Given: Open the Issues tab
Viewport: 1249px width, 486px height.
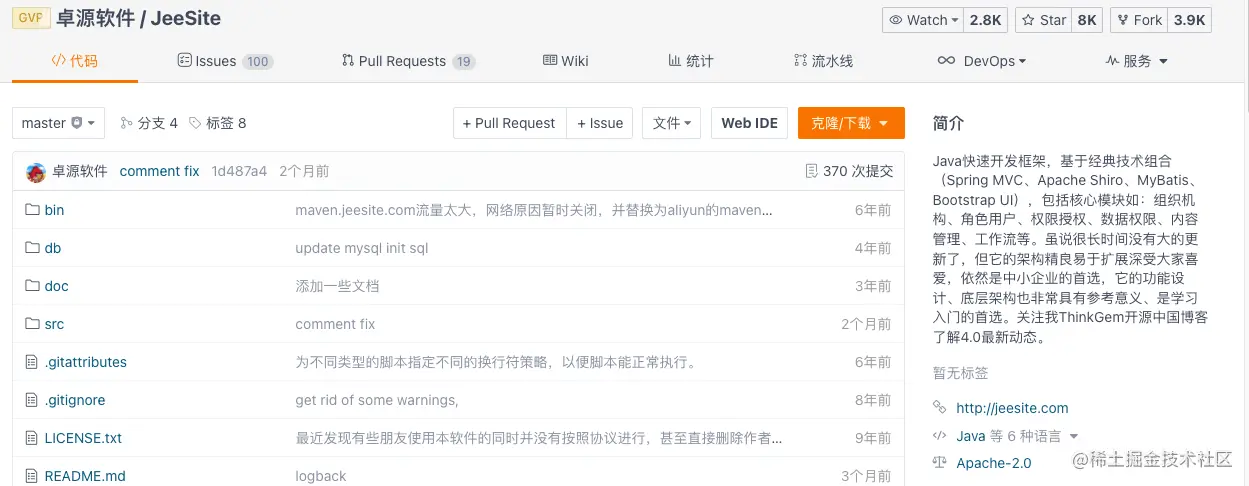Looking at the screenshot, I should 225,61.
